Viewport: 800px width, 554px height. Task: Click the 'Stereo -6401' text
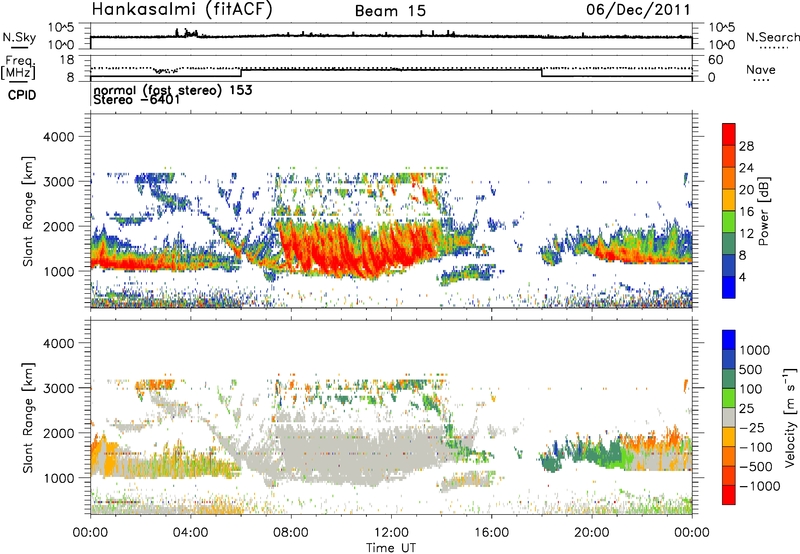pyautogui.click(x=137, y=99)
